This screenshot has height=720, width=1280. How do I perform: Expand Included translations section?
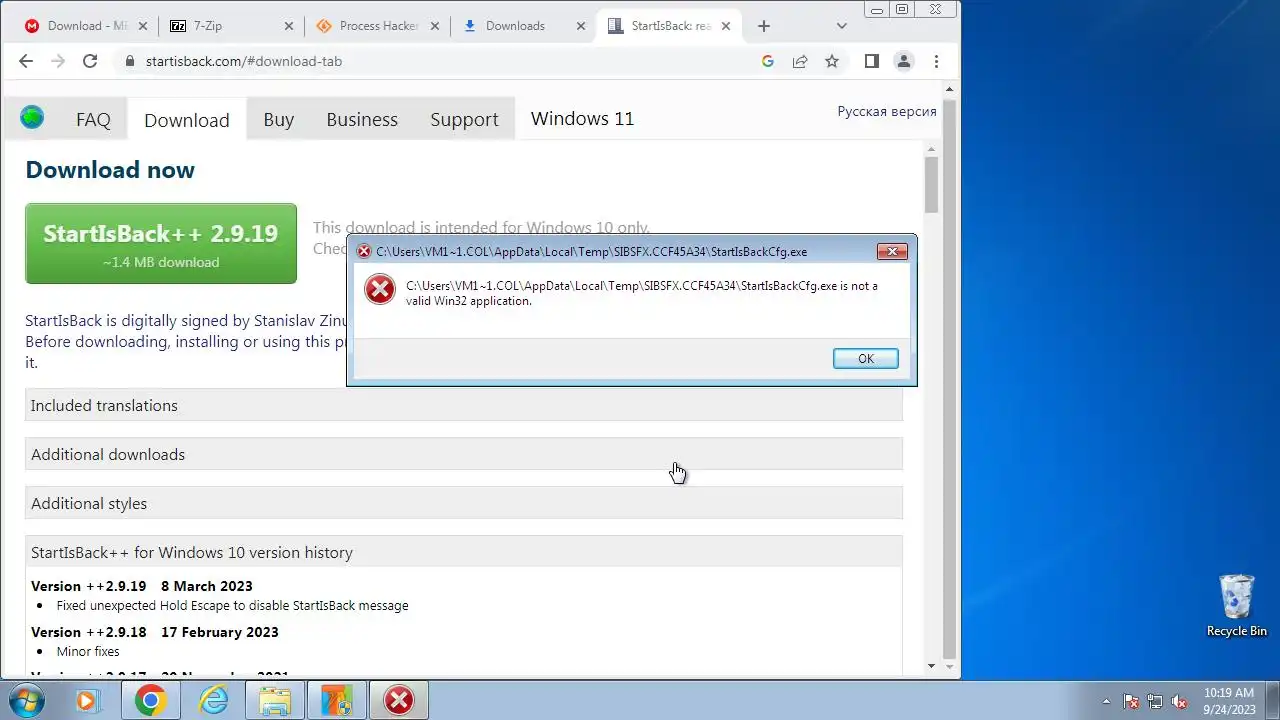point(464,405)
